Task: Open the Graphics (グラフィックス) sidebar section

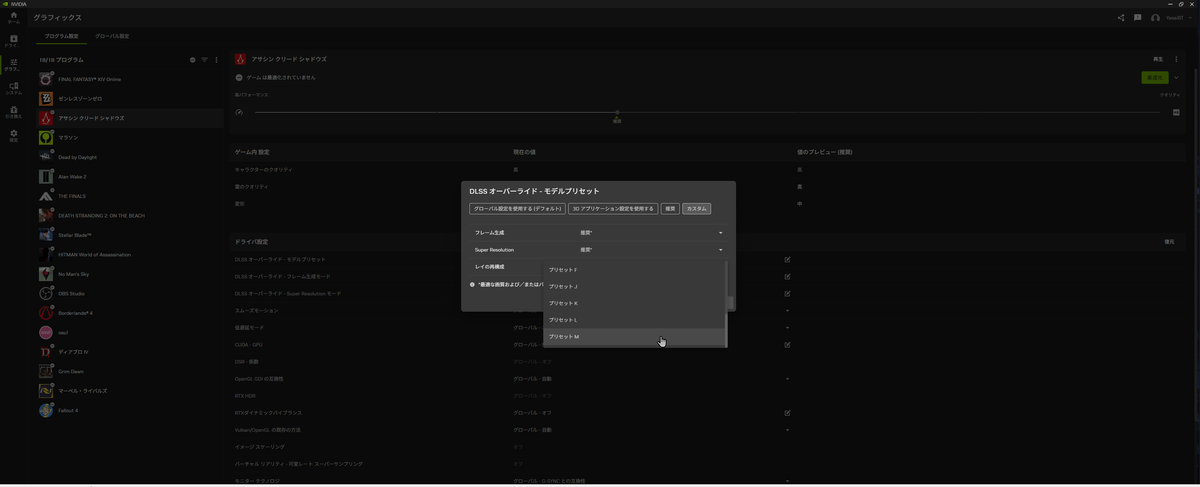Action: click(x=13, y=64)
